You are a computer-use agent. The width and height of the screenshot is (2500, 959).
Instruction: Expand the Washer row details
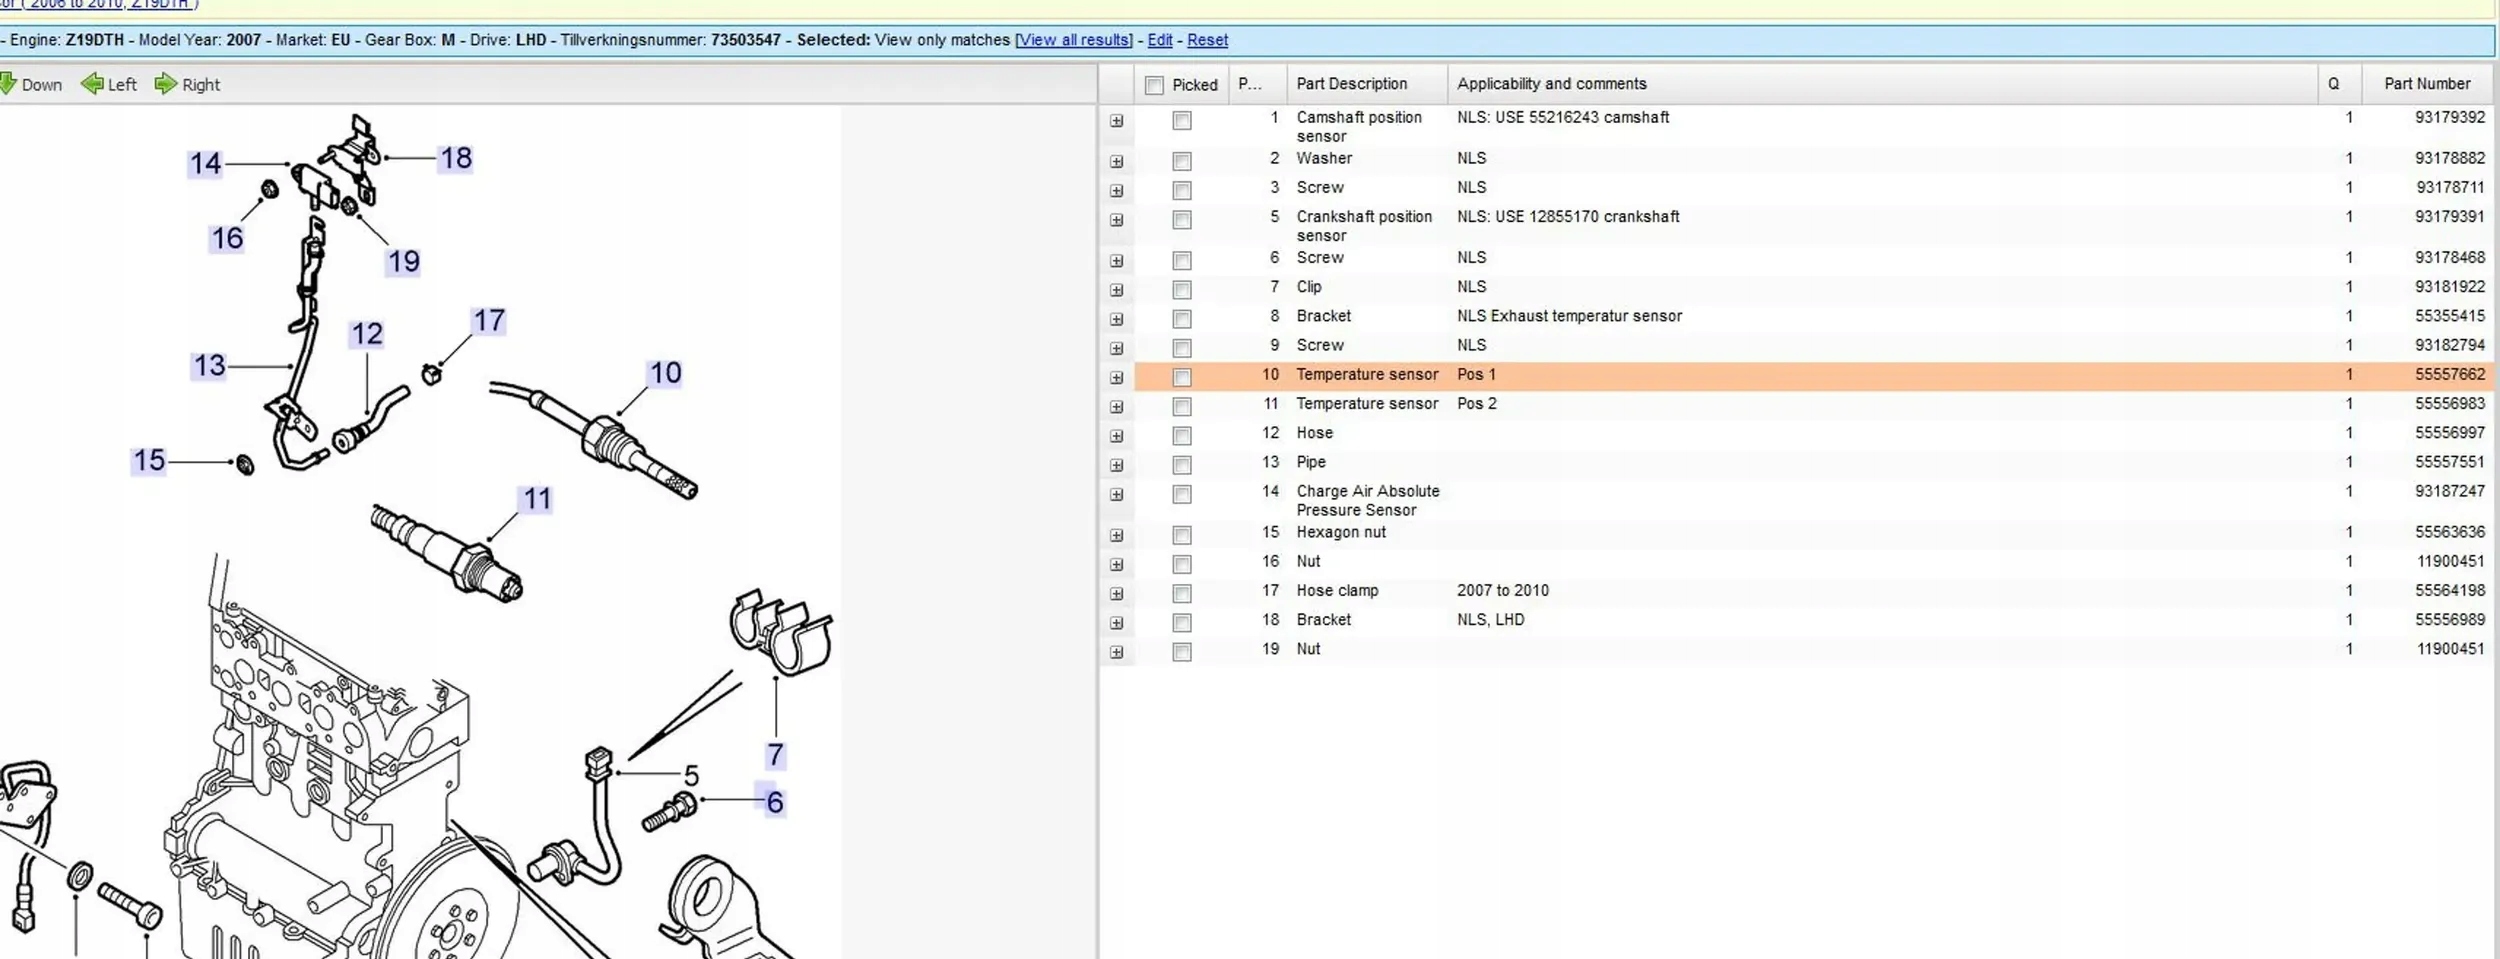(1117, 161)
